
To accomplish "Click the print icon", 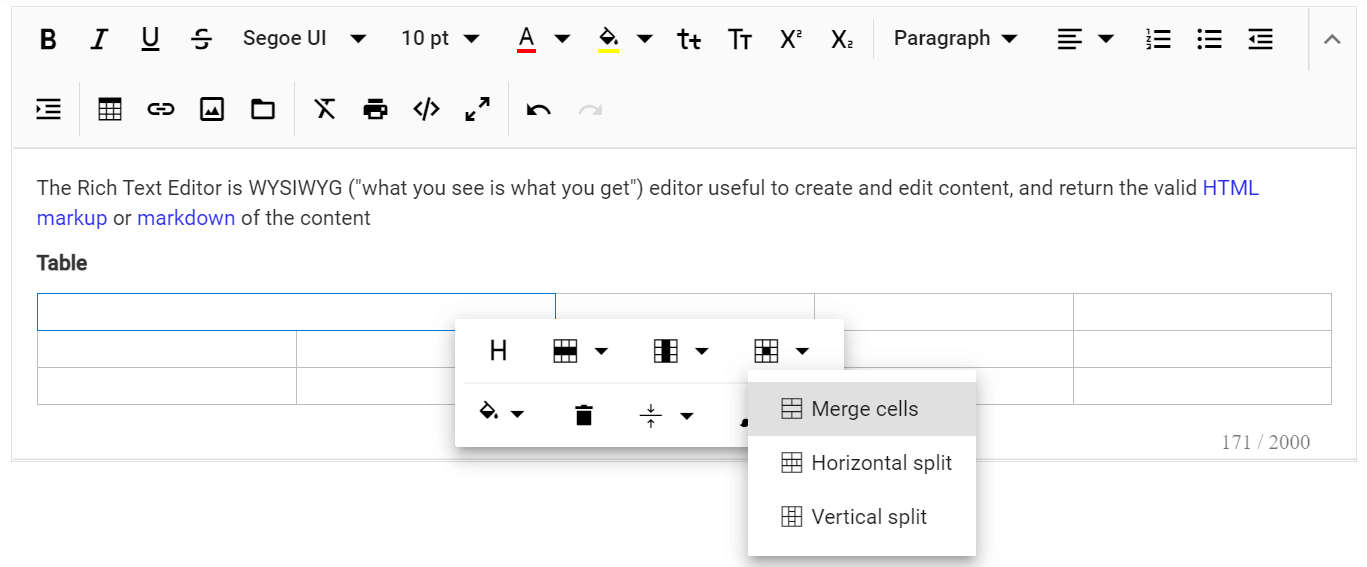I will tap(375, 109).
